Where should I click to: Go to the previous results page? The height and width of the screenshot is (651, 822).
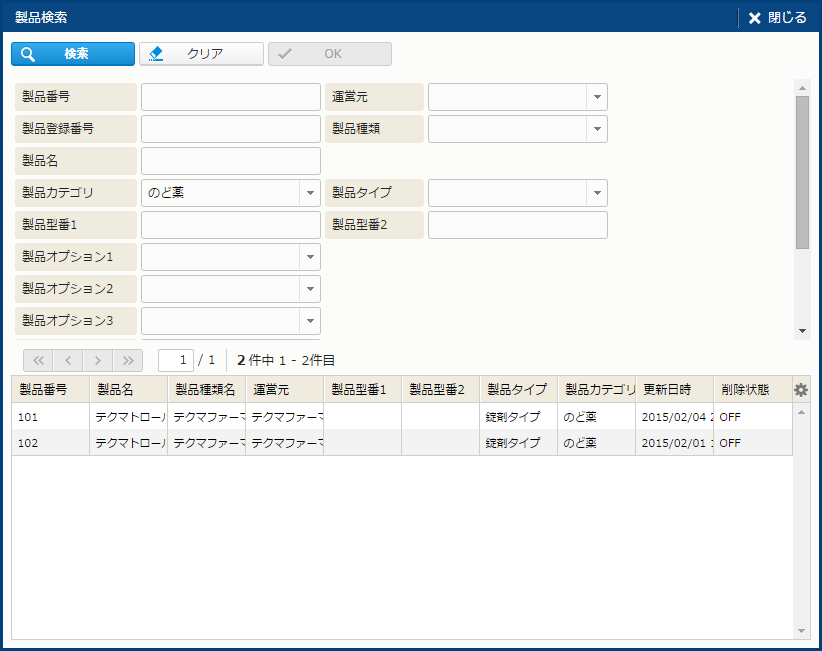(67, 360)
